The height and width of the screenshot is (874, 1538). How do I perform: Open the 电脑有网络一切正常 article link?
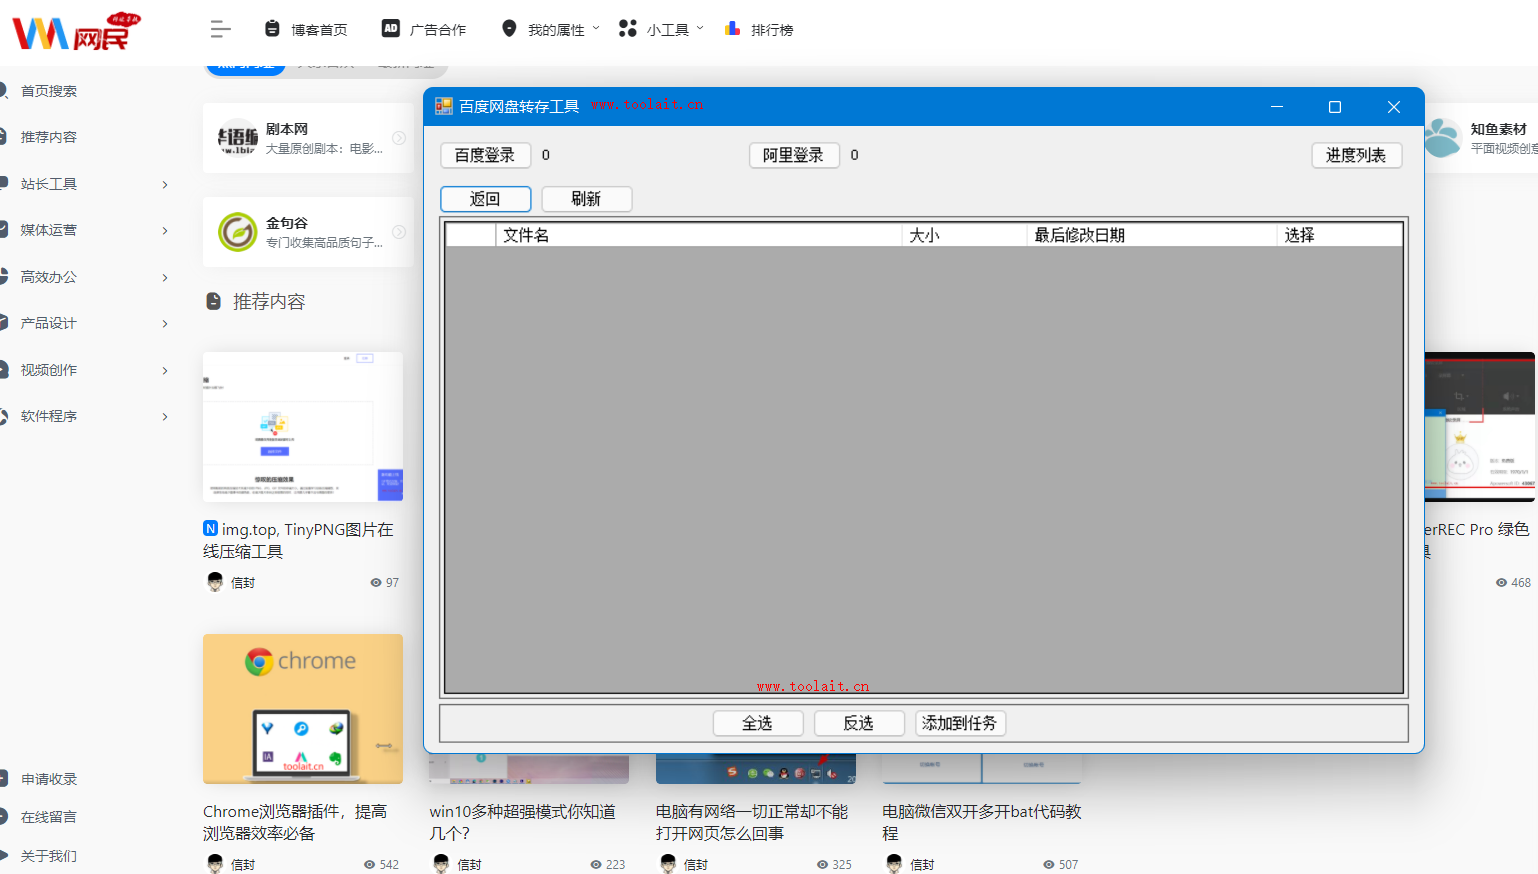tap(752, 822)
